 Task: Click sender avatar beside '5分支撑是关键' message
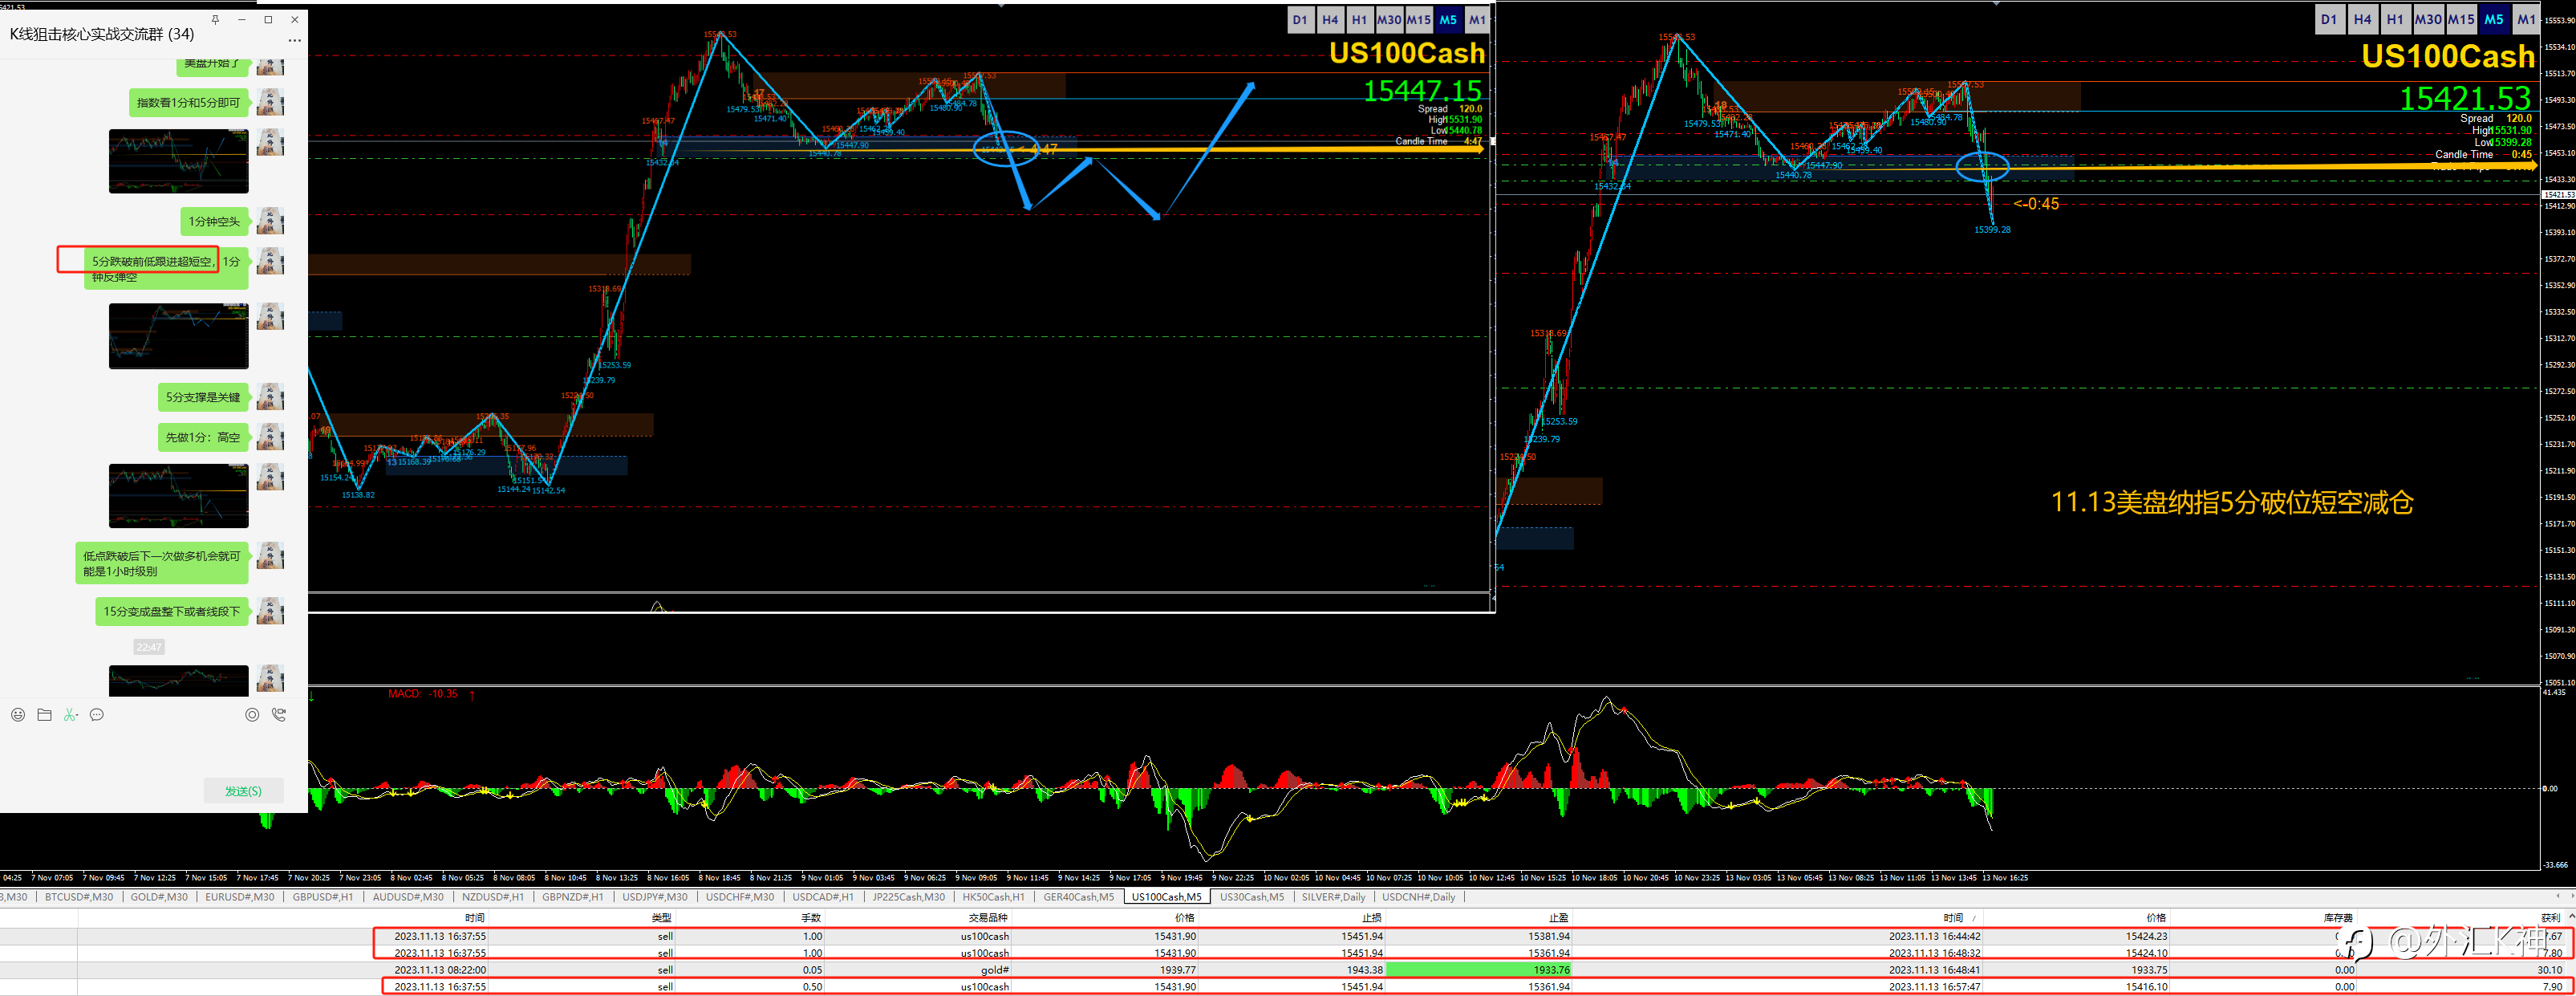(x=270, y=397)
